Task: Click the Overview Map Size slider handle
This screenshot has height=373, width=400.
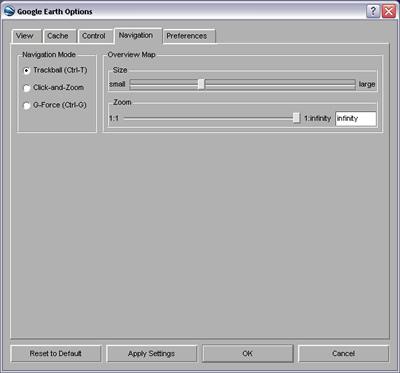Action: point(201,84)
